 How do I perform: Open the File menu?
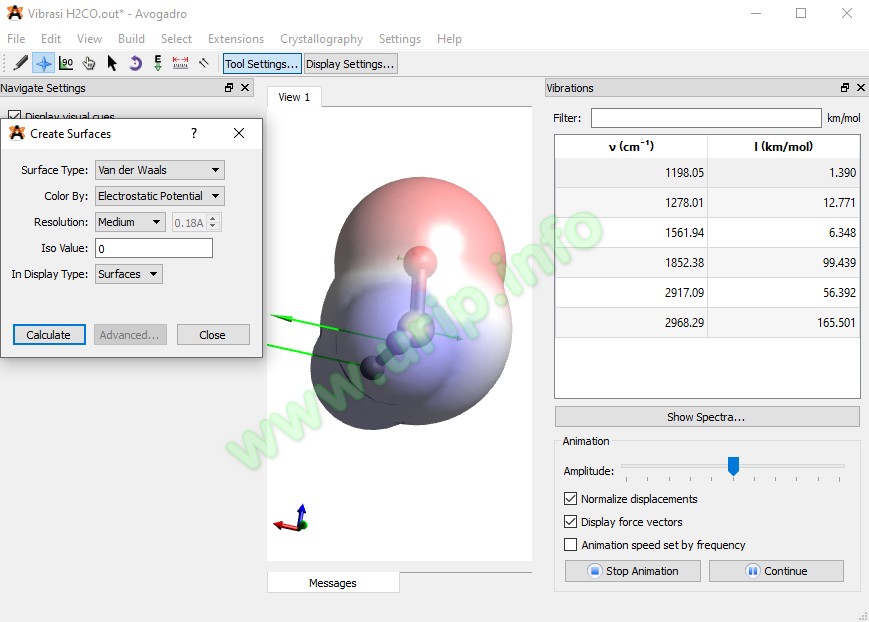click(16, 39)
